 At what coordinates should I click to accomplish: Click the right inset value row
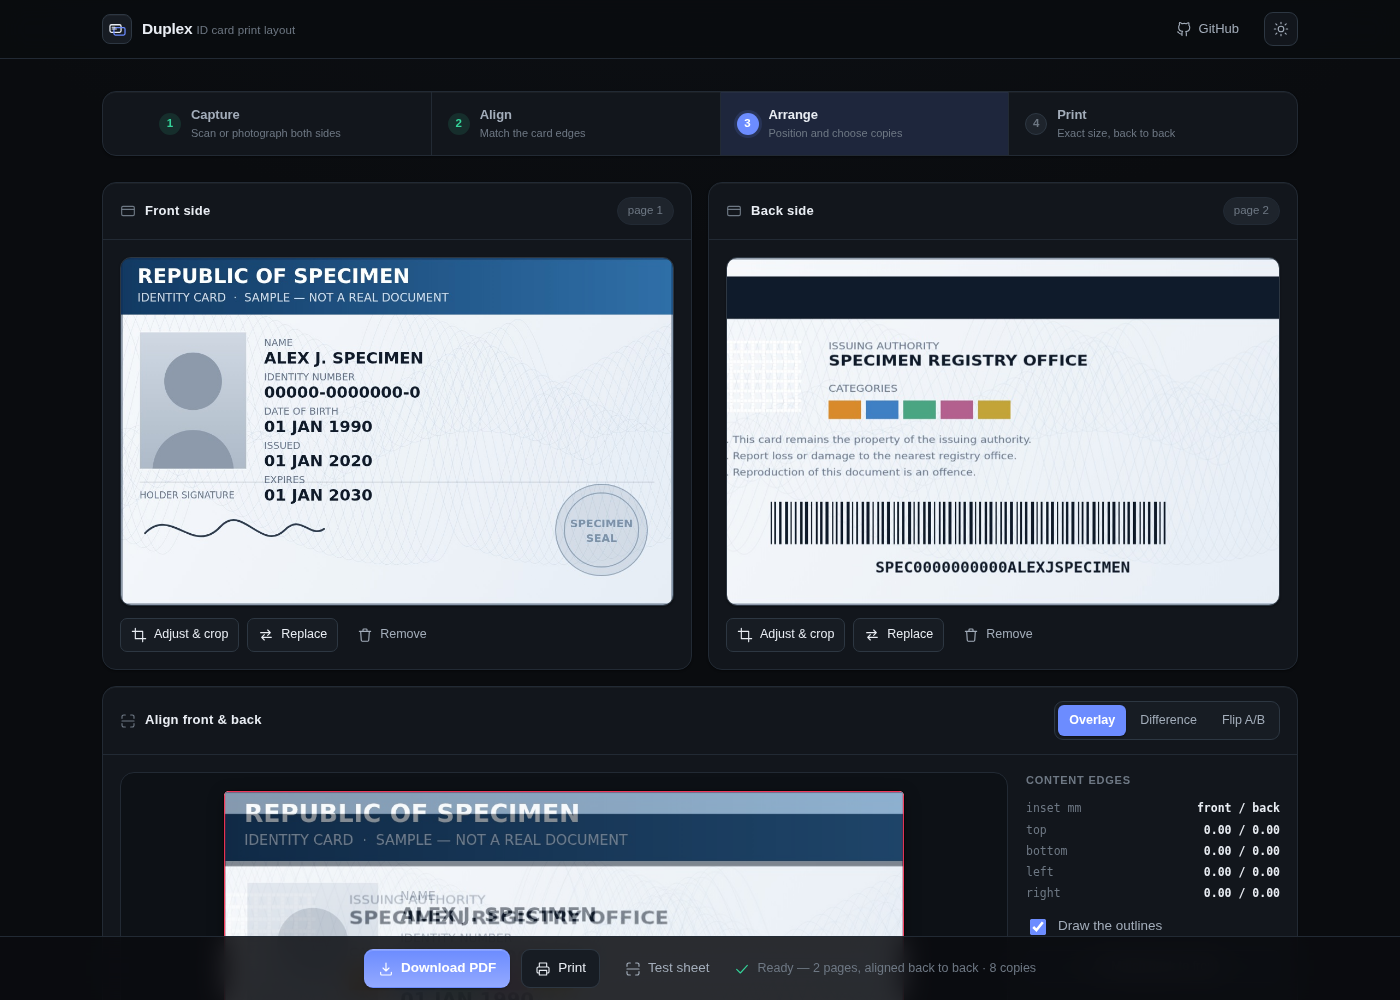(1153, 893)
